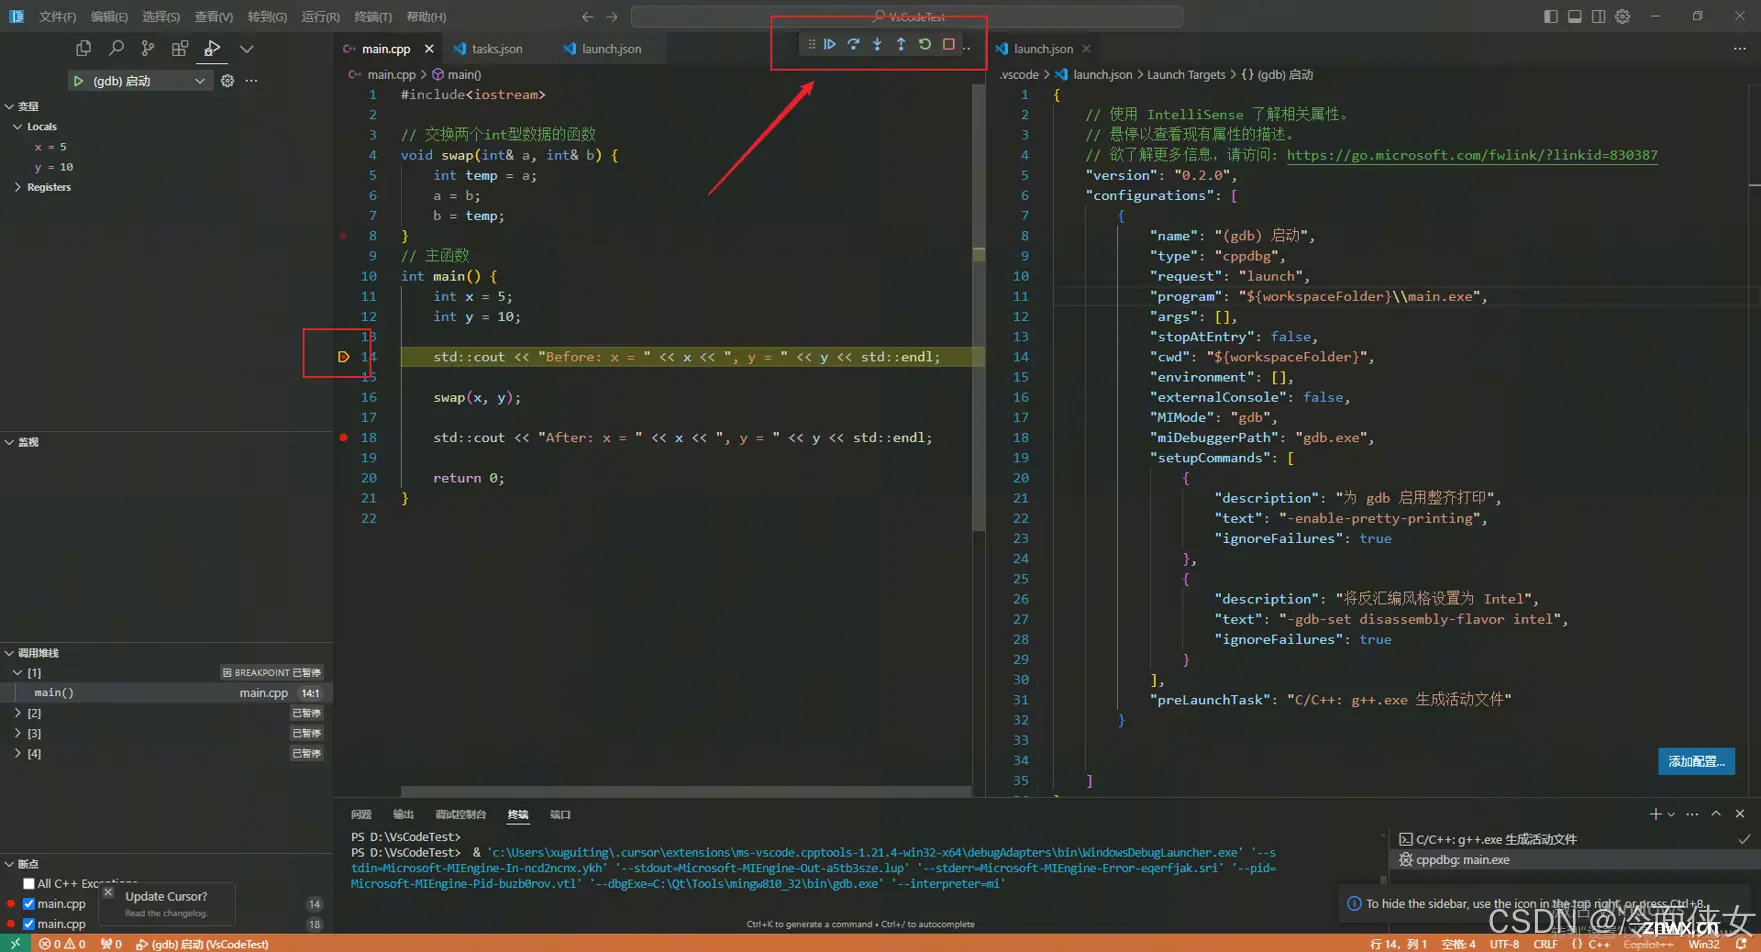This screenshot has height=952, width=1761.
Task: Open the Source Control view
Action: pos(148,48)
